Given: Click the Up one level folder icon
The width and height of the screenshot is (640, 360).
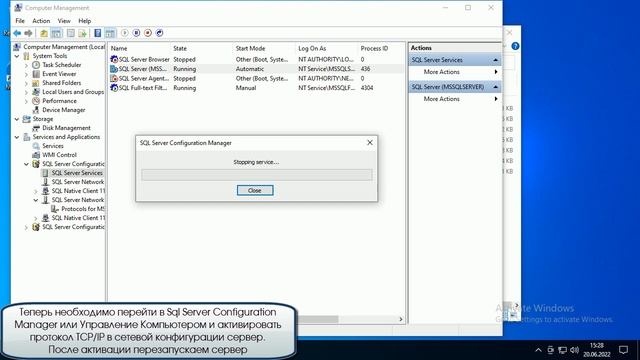Looking at the screenshot, I should pos(44,33).
